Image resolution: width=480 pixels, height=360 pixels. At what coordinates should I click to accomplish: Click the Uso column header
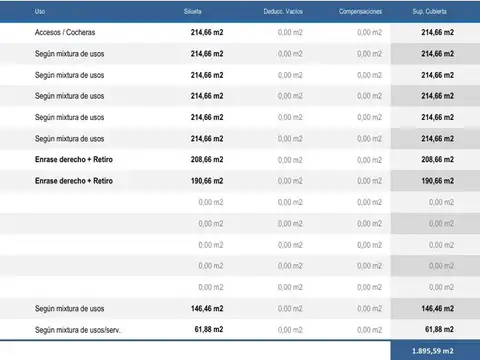point(40,12)
